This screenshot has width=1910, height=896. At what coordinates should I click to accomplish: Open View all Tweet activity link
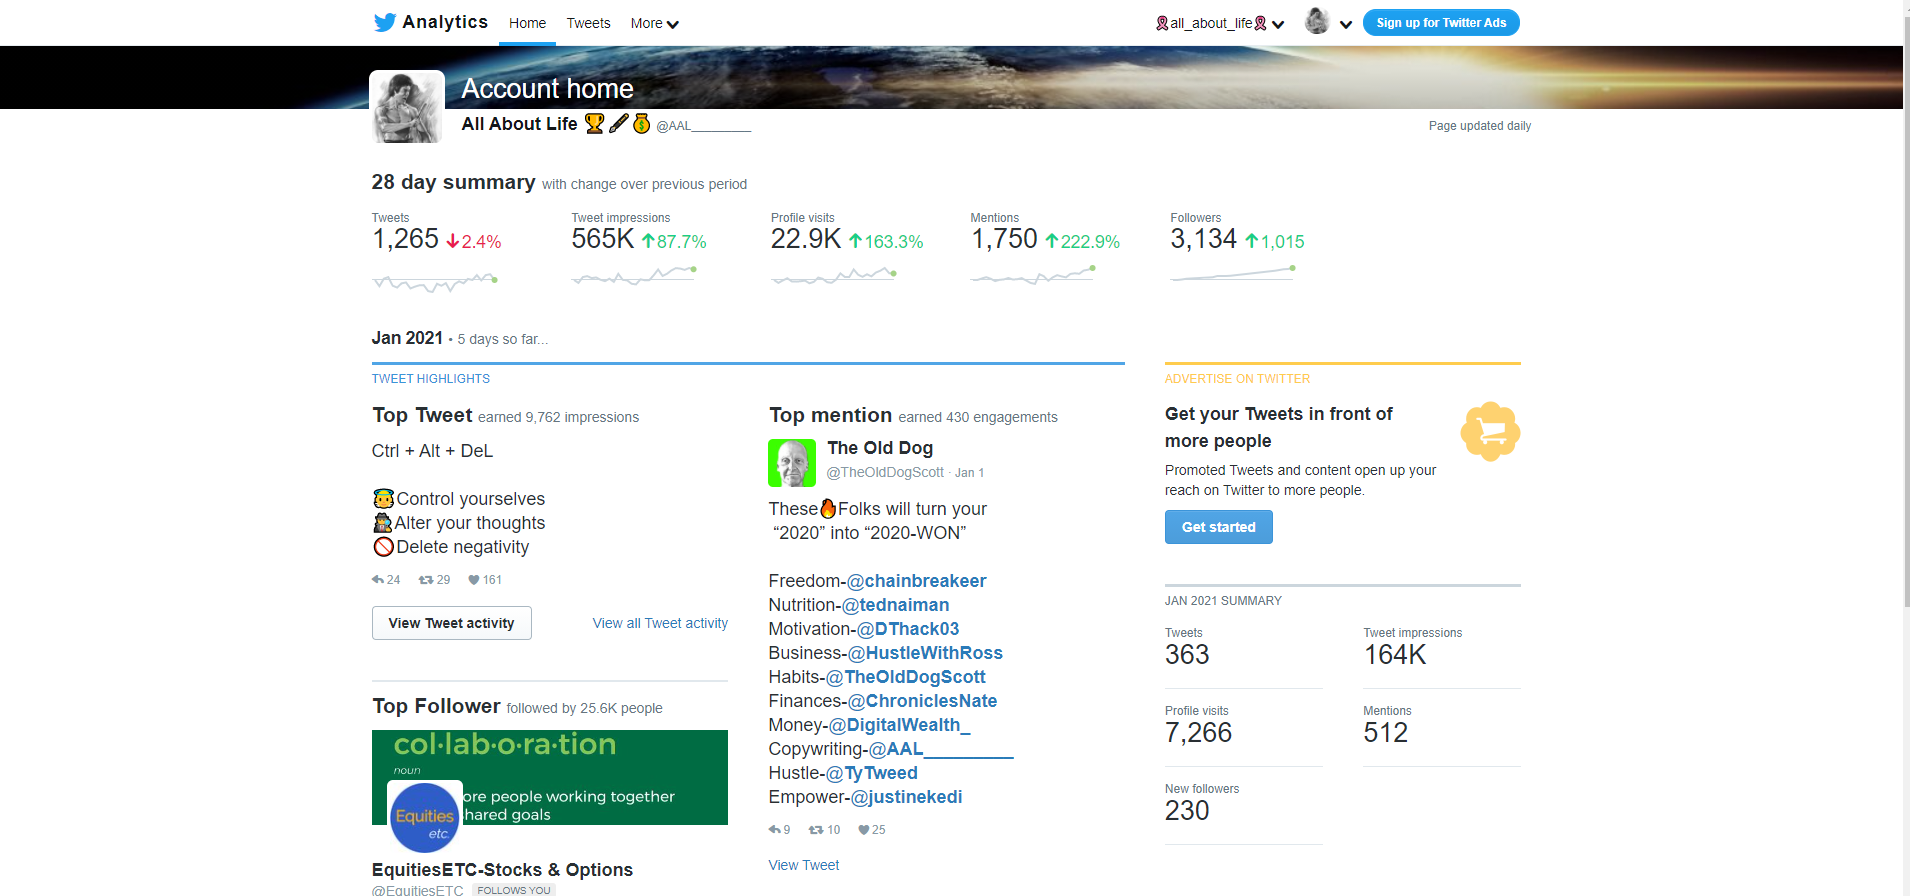tap(660, 623)
